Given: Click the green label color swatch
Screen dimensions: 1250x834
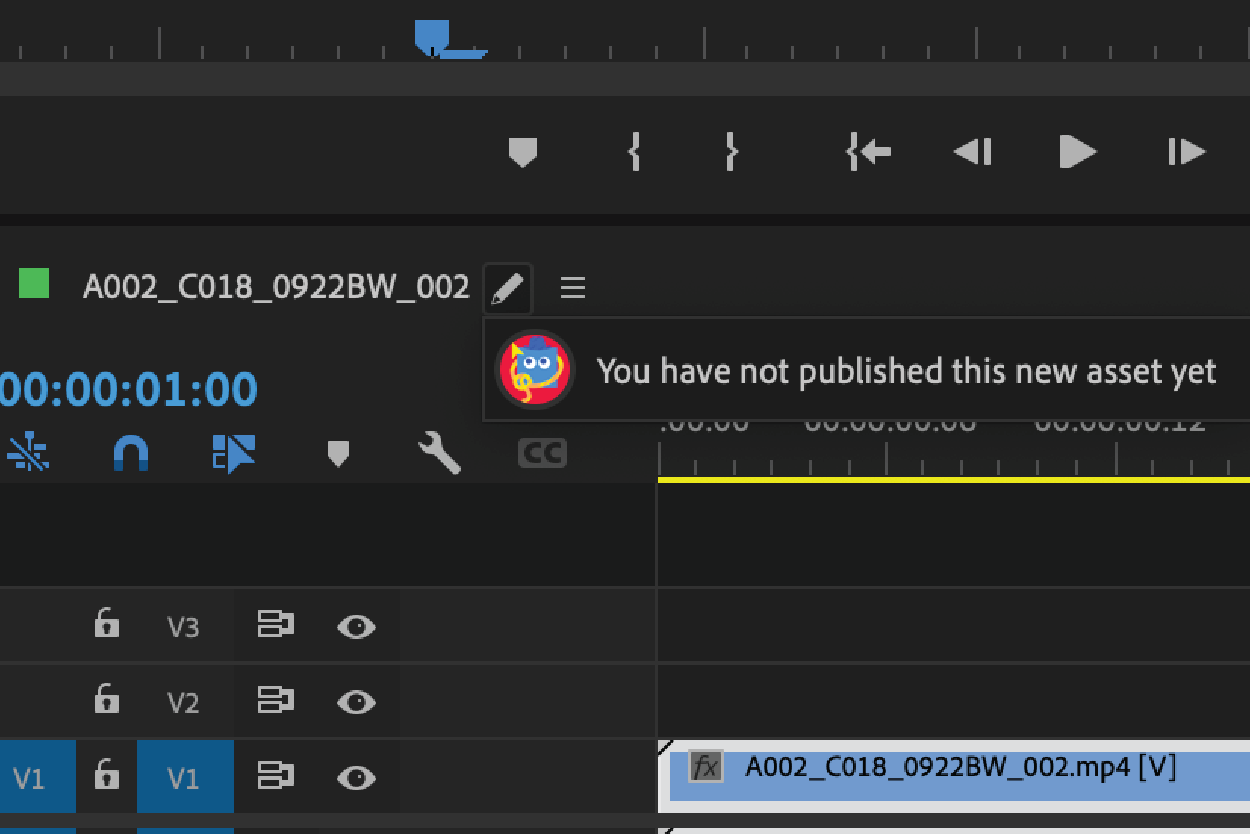Looking at the screenshot, I should 34,284.
